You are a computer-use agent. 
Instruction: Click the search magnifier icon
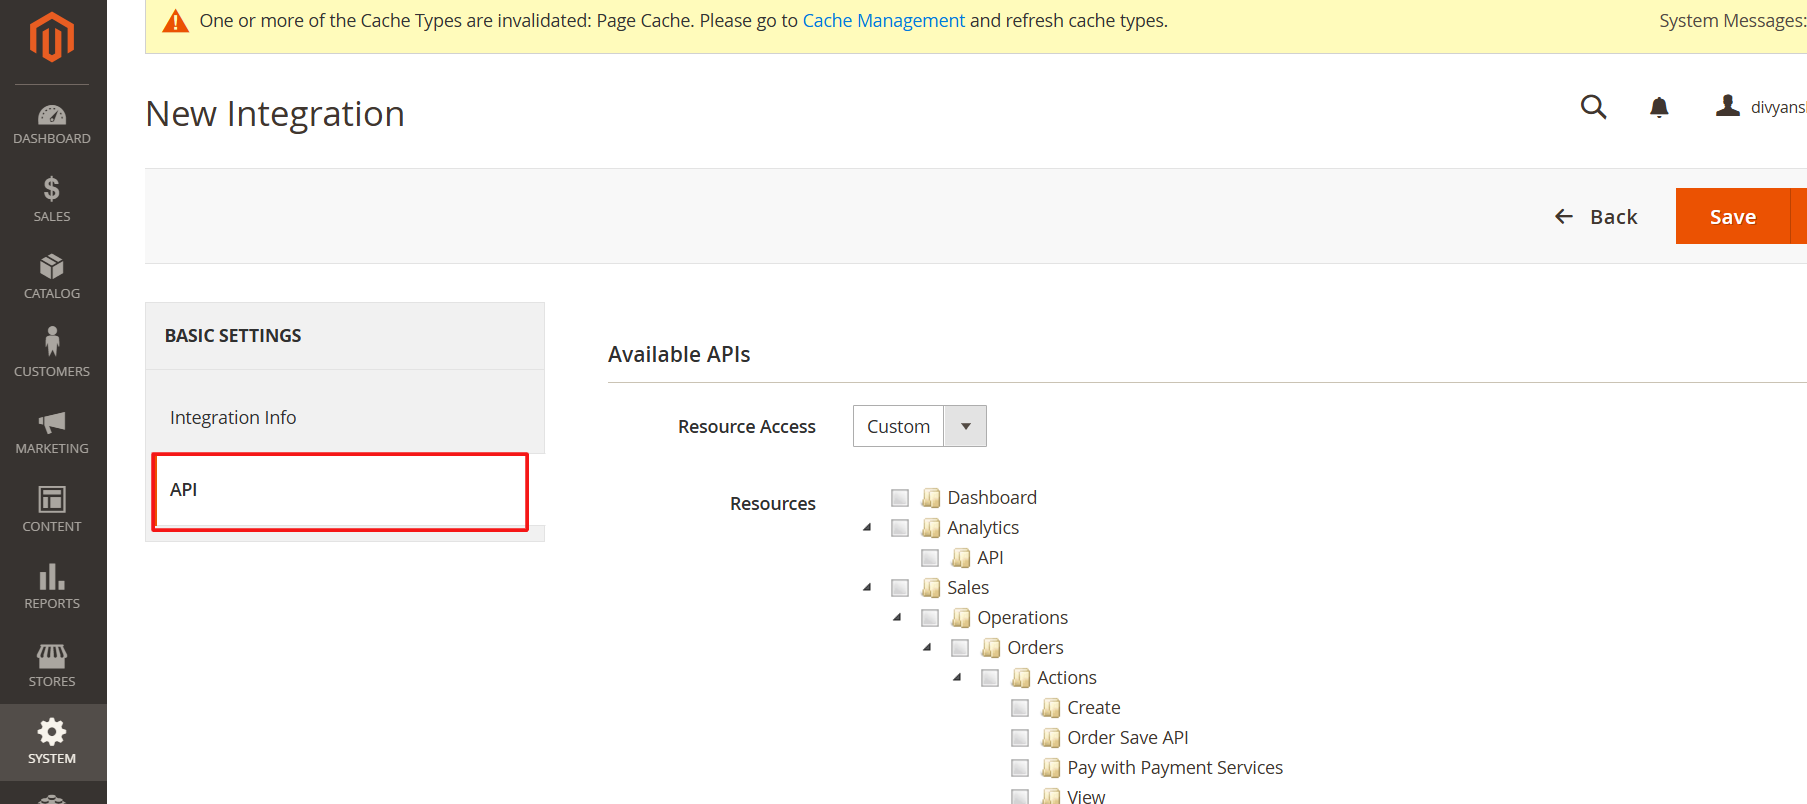pos(1593,107)
